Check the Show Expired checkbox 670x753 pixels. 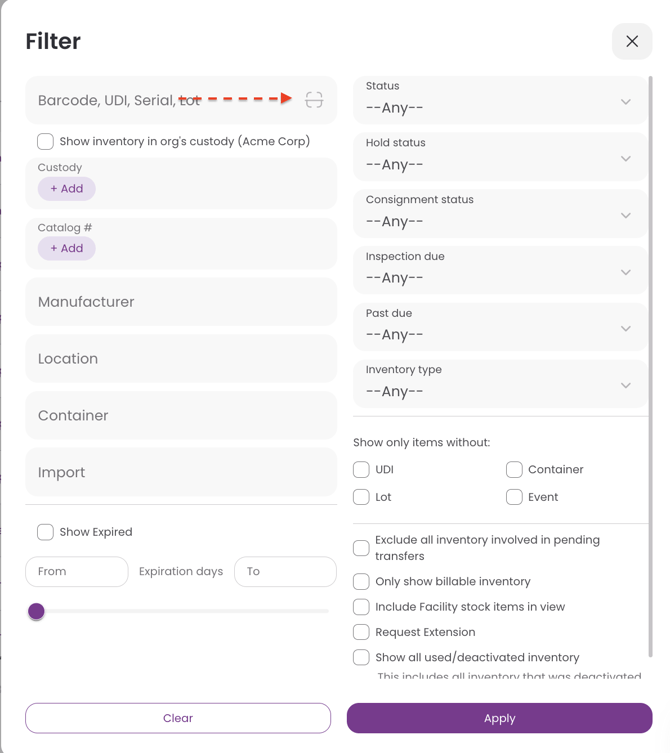point(46,532)
